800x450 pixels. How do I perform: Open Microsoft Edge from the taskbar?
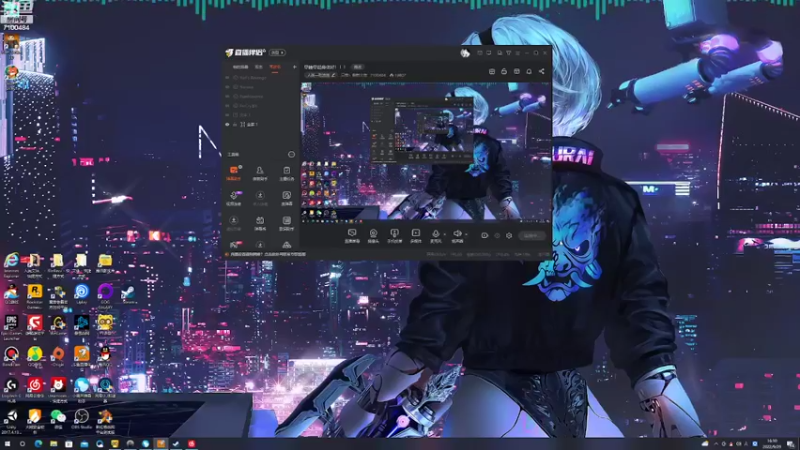pos(38,444)
